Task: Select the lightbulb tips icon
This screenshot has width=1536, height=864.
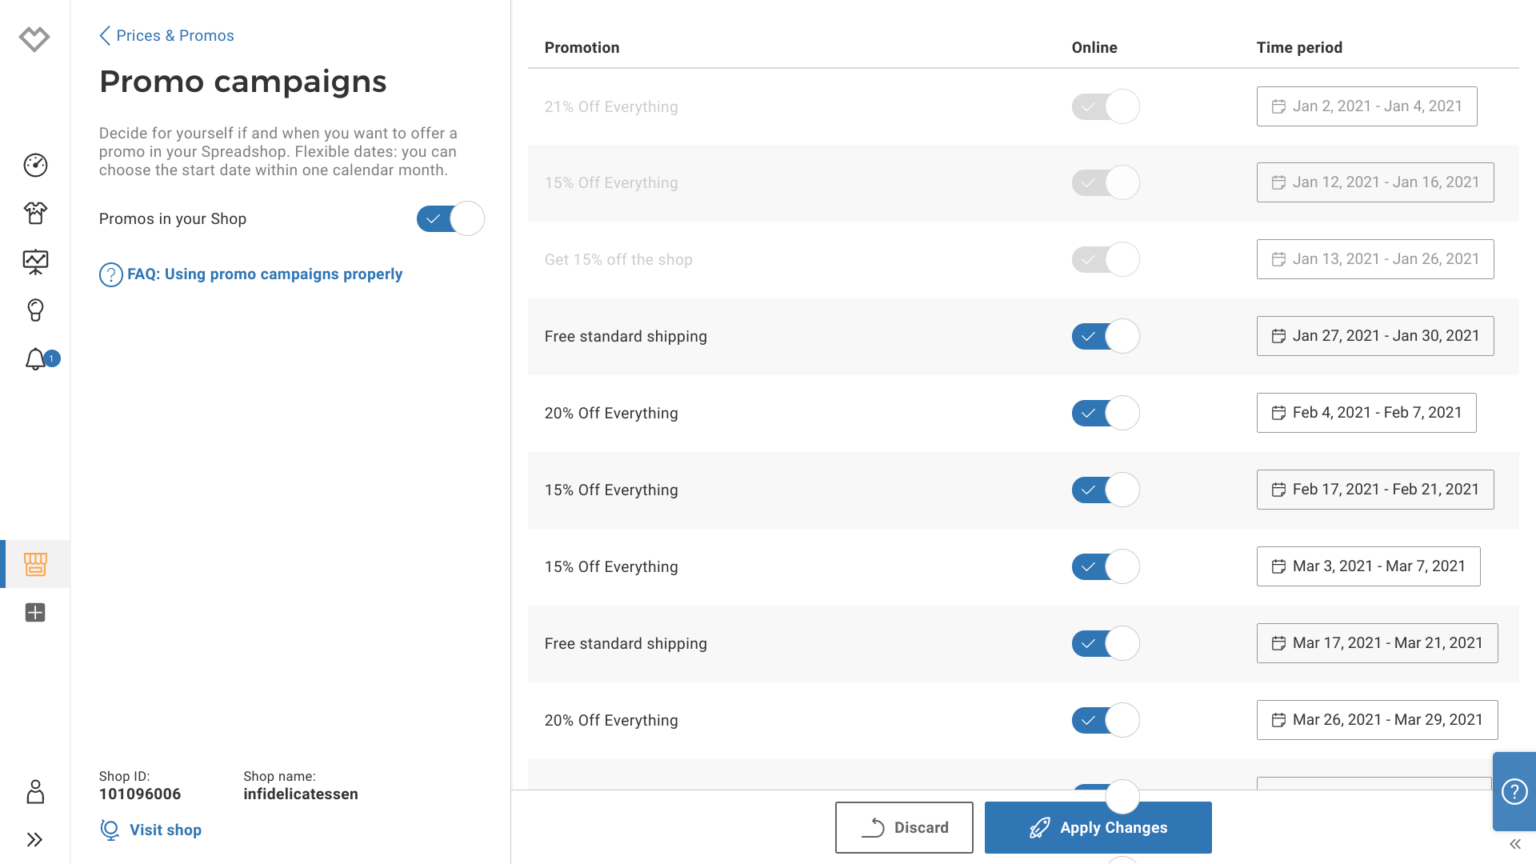Action: tap(35, 310)
